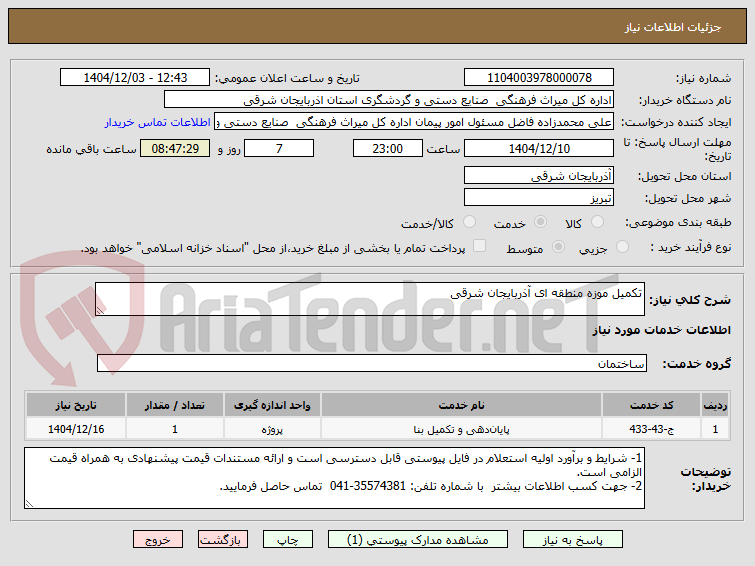Click the quantity cell showing 1
Image resolution: width=755 pixels, height=566 pixels.
coord(174,429)
